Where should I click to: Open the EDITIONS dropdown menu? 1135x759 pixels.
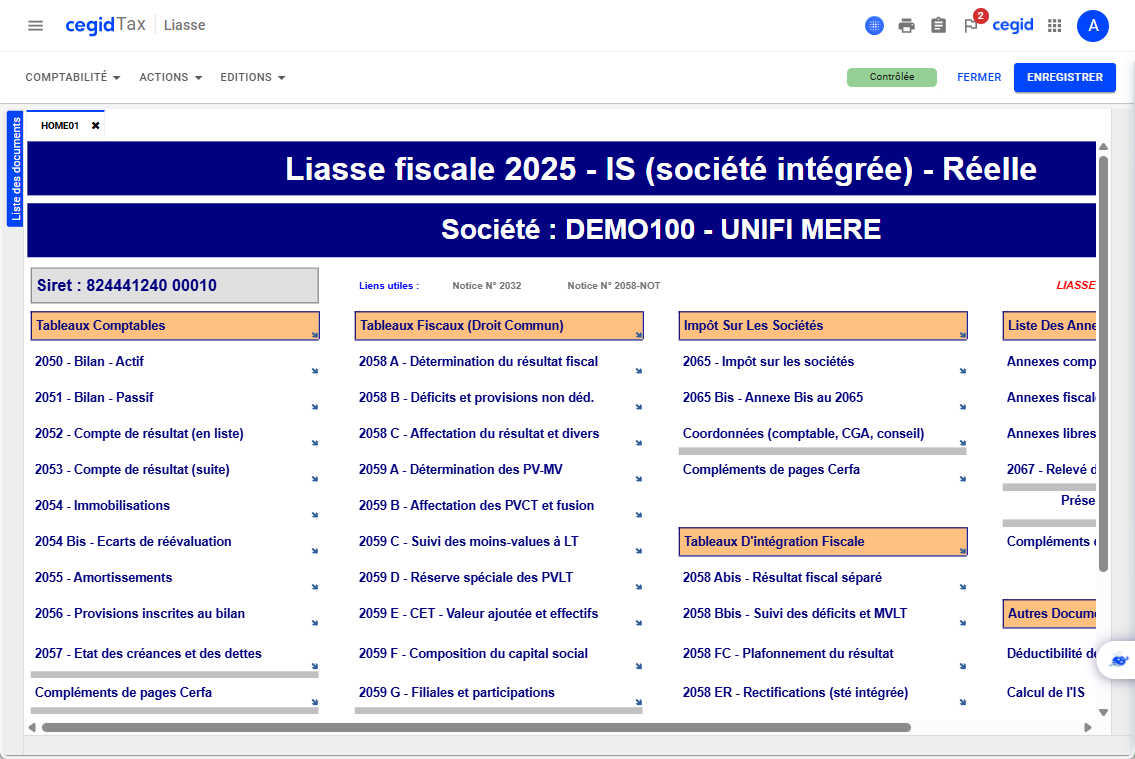tap(253, 77)
